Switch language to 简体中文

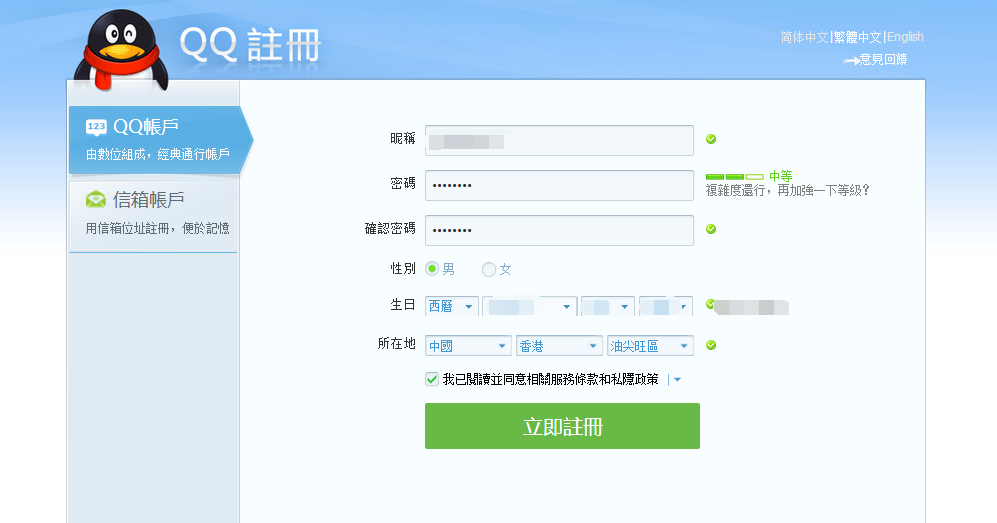804,37
